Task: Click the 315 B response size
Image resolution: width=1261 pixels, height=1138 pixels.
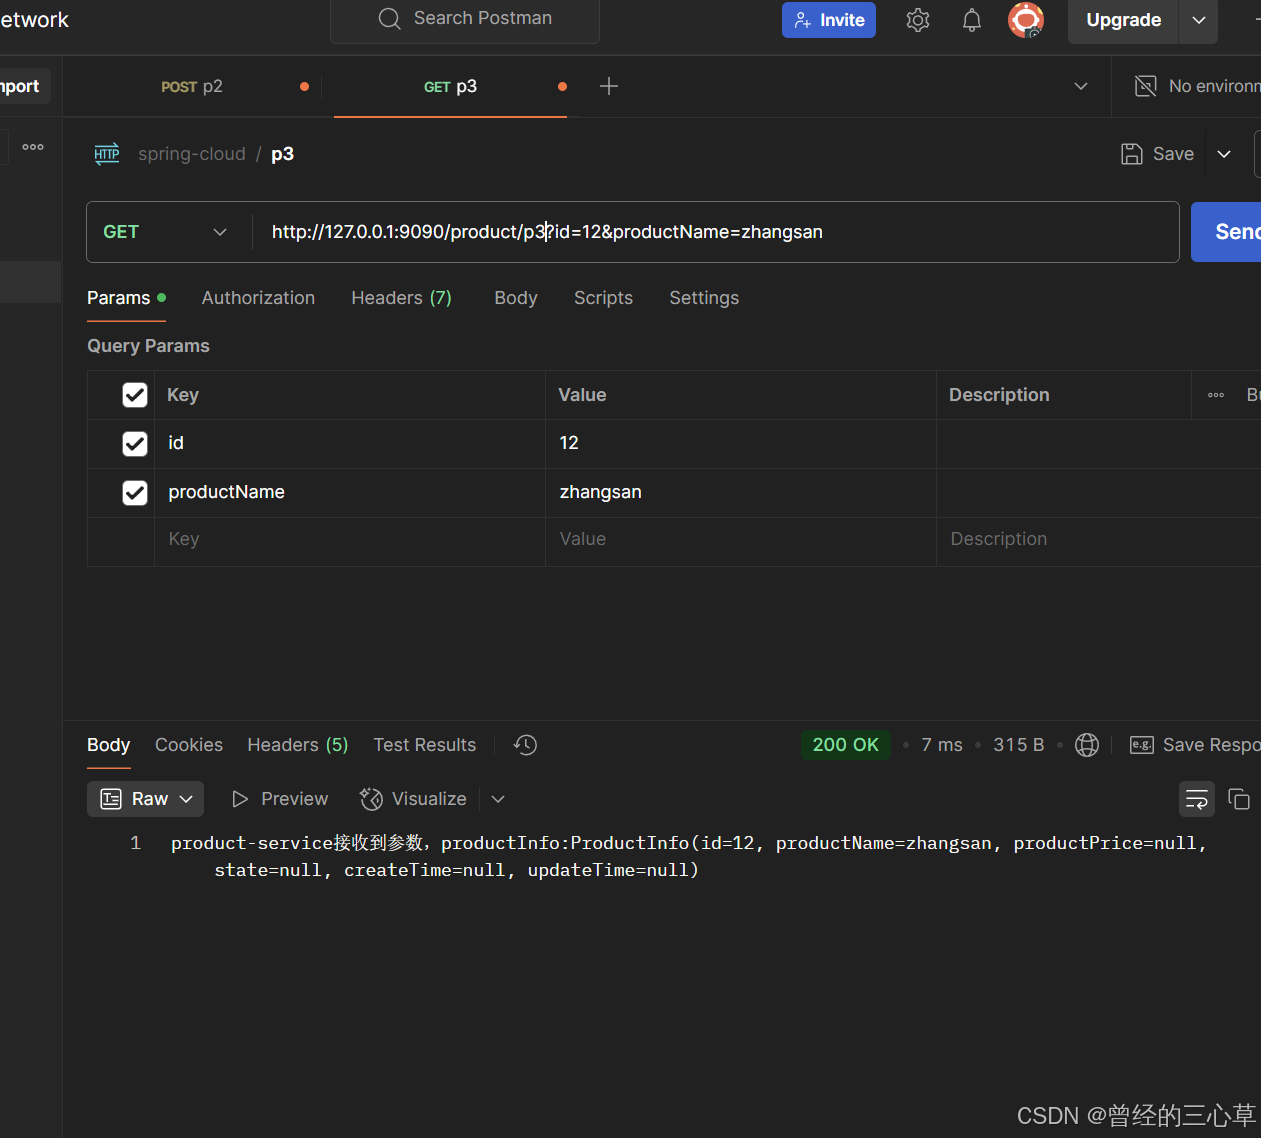Action: tap(1018, 745)
